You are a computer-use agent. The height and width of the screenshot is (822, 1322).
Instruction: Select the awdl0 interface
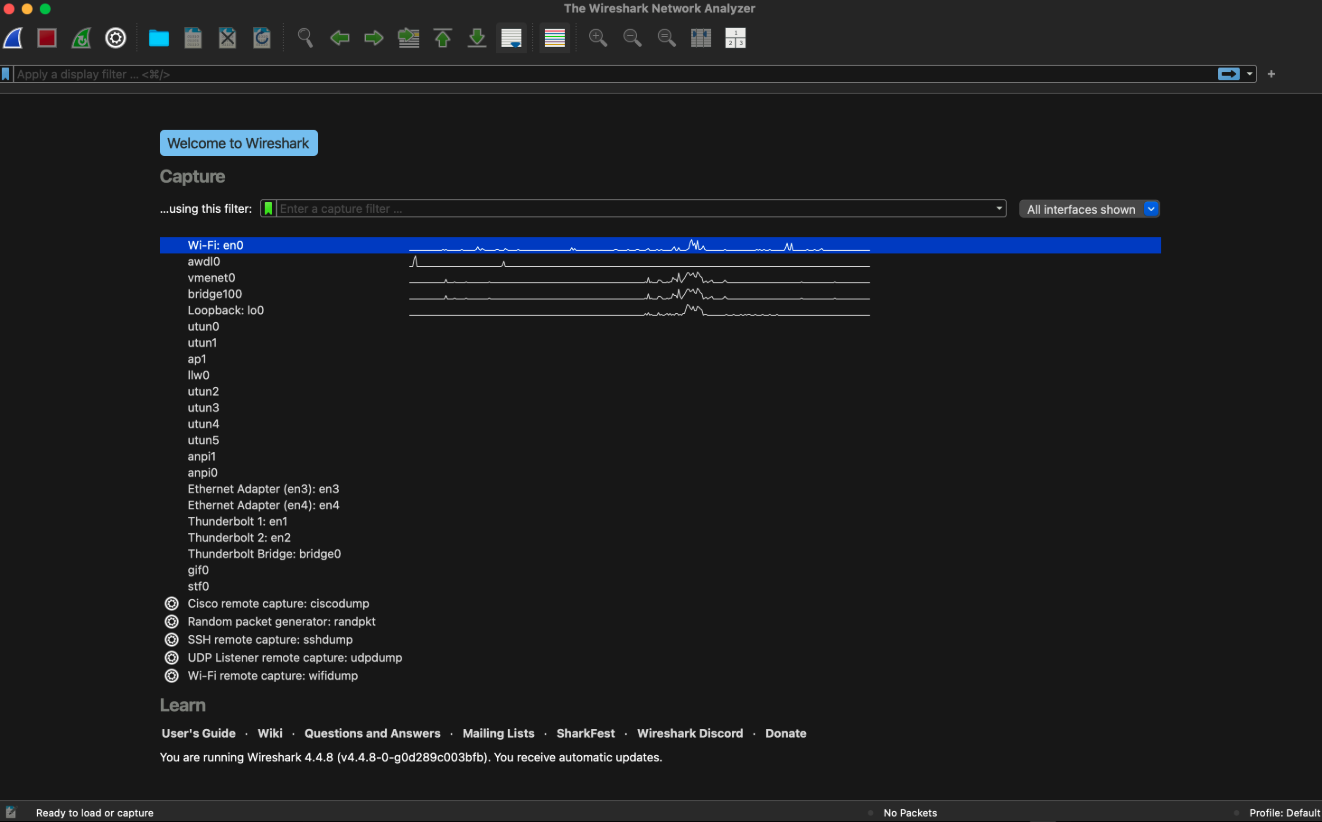[660, 262]
